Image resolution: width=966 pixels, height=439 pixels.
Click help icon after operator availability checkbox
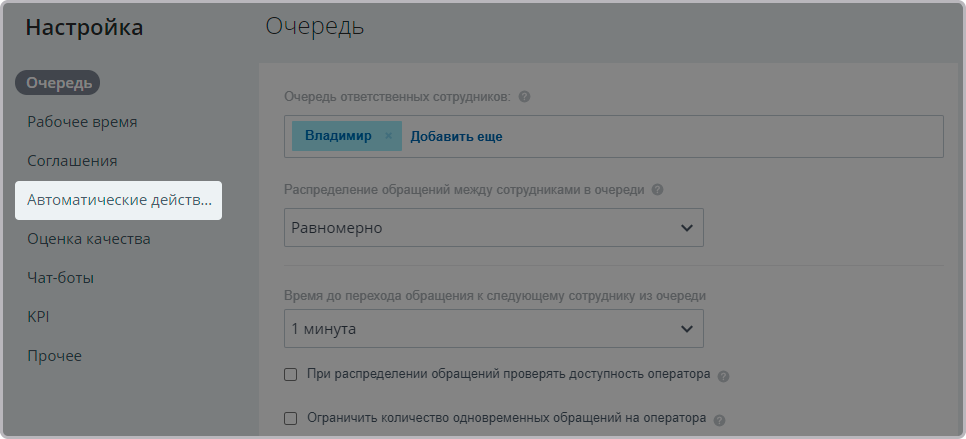723,376
